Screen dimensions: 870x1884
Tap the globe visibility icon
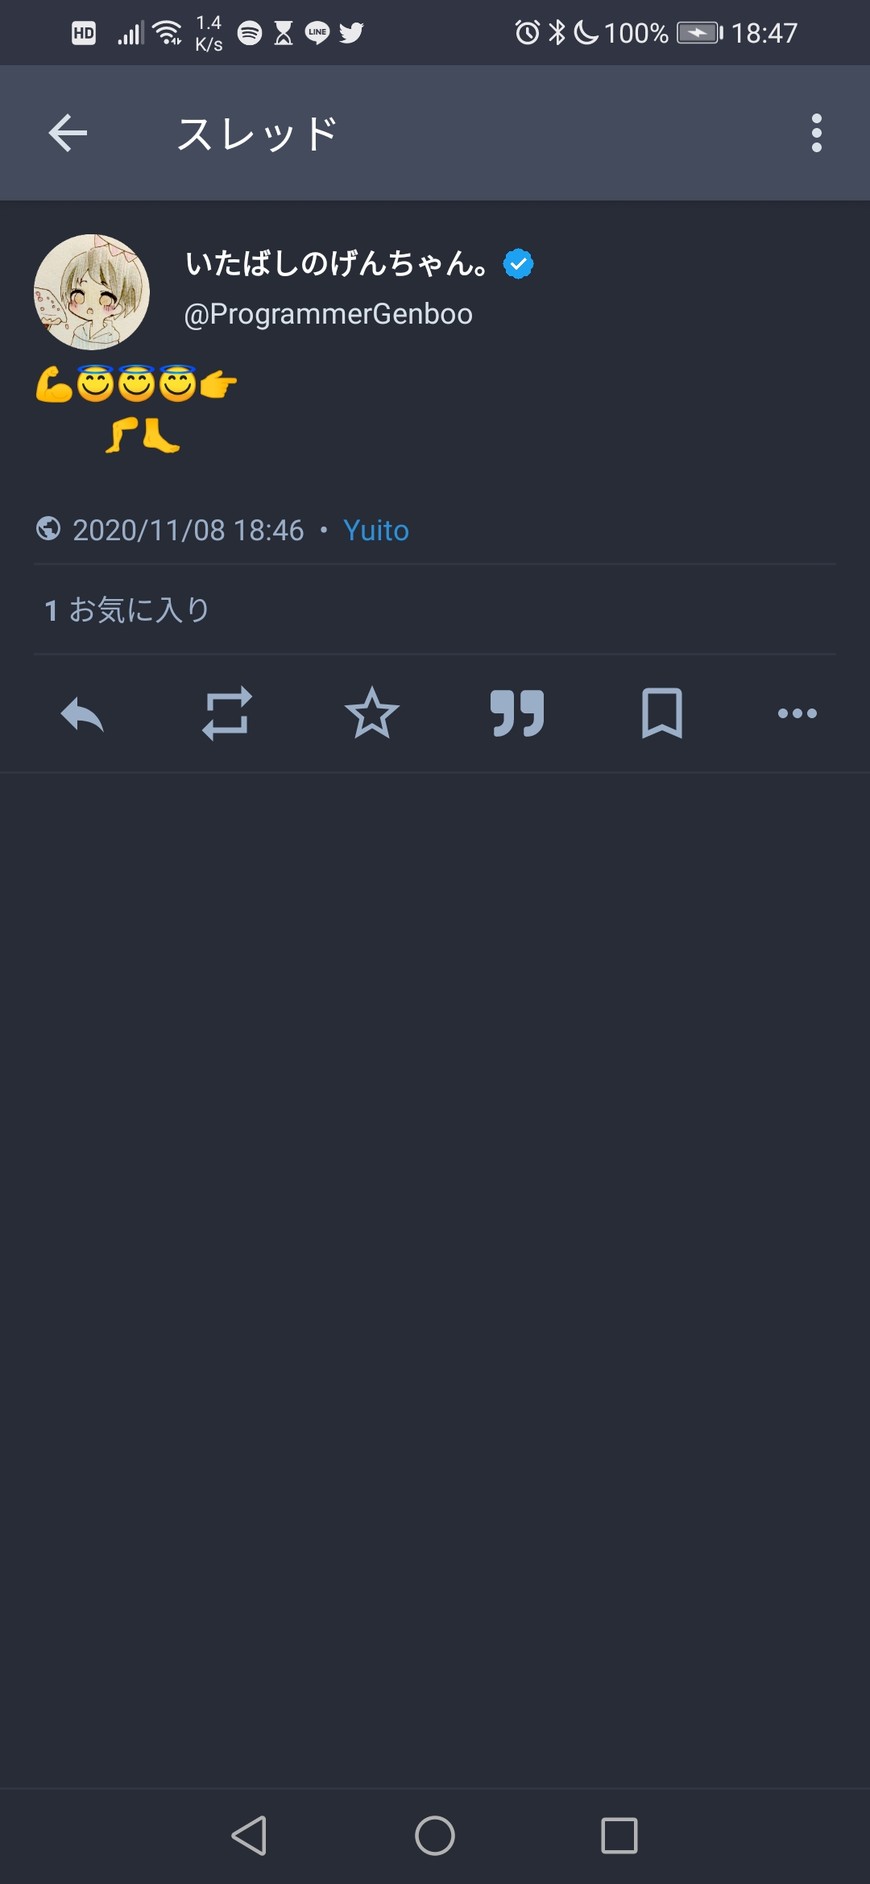[x=48, y=529]
